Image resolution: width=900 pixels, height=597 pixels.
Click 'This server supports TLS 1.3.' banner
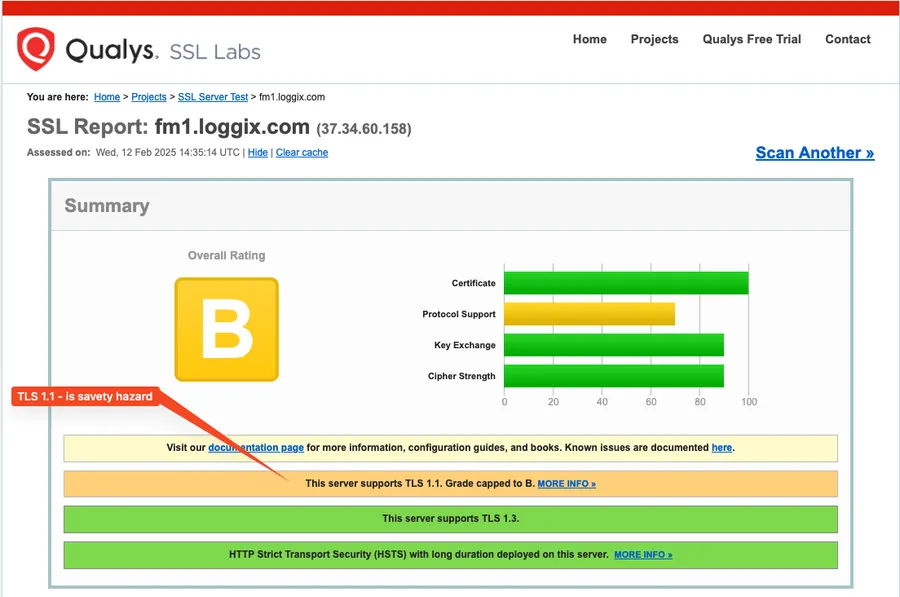pos(451,519)
